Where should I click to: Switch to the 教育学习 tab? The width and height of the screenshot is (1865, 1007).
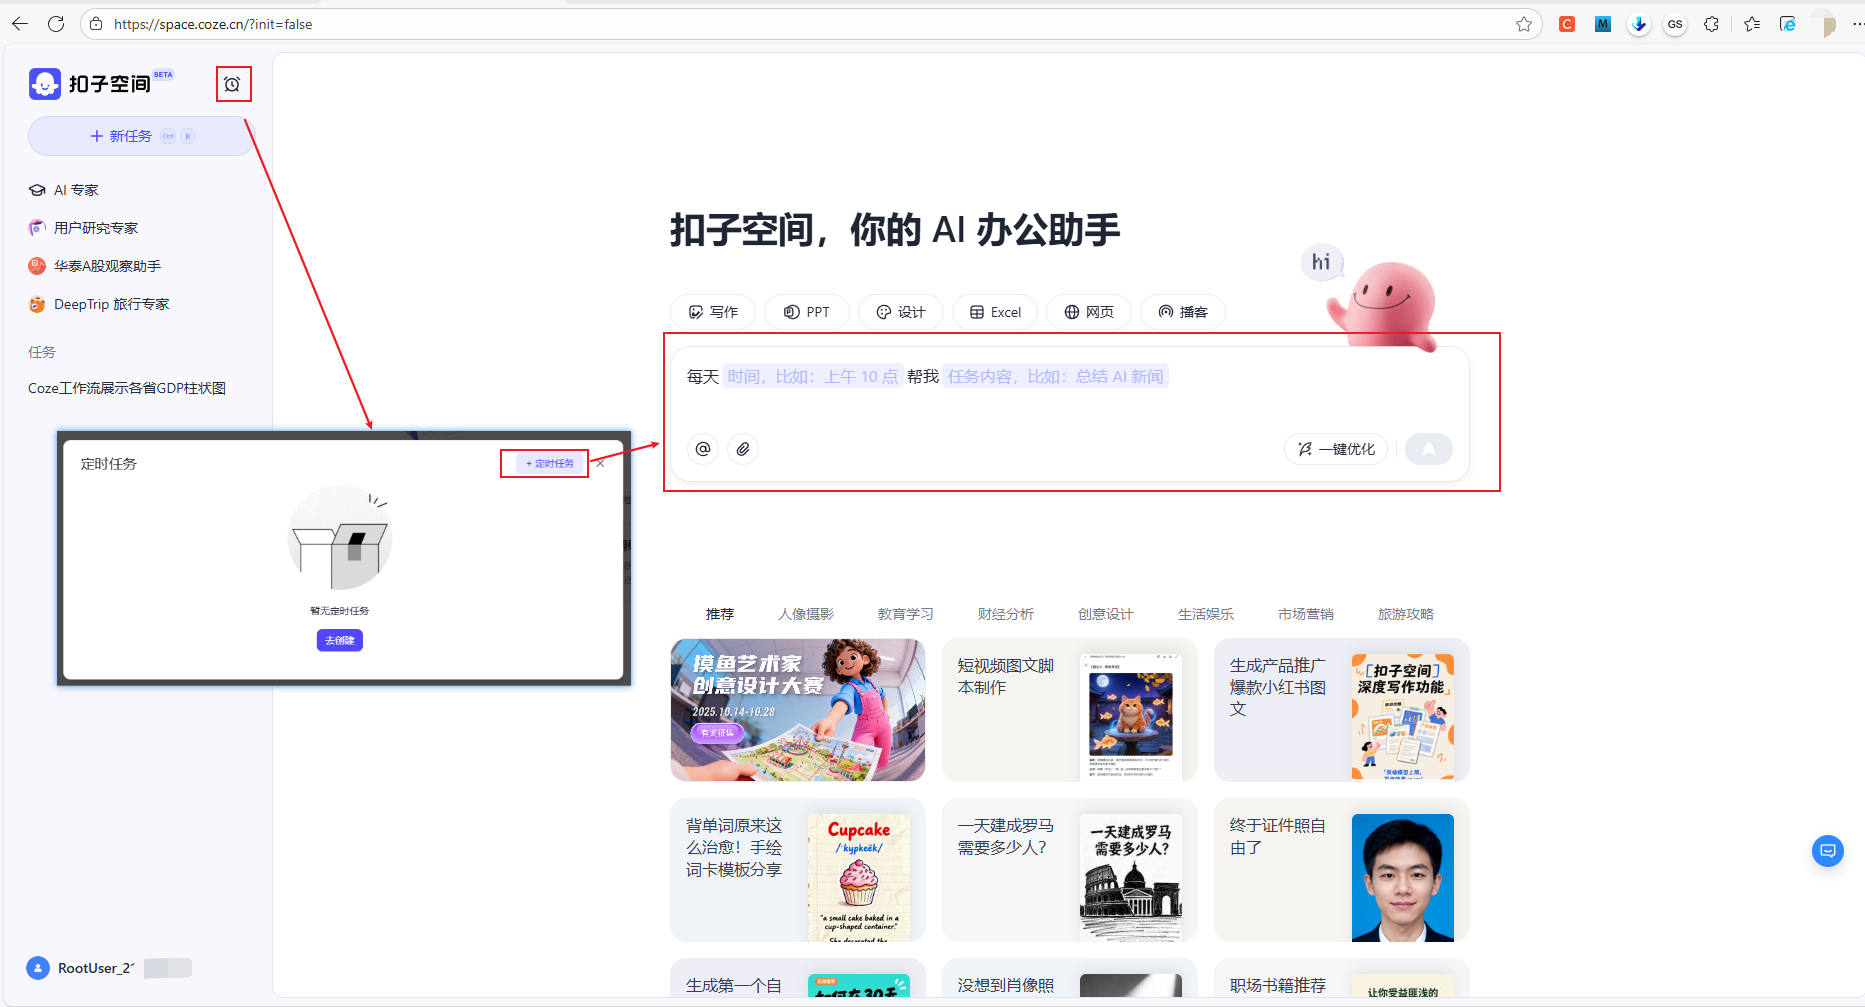[906, 614]
